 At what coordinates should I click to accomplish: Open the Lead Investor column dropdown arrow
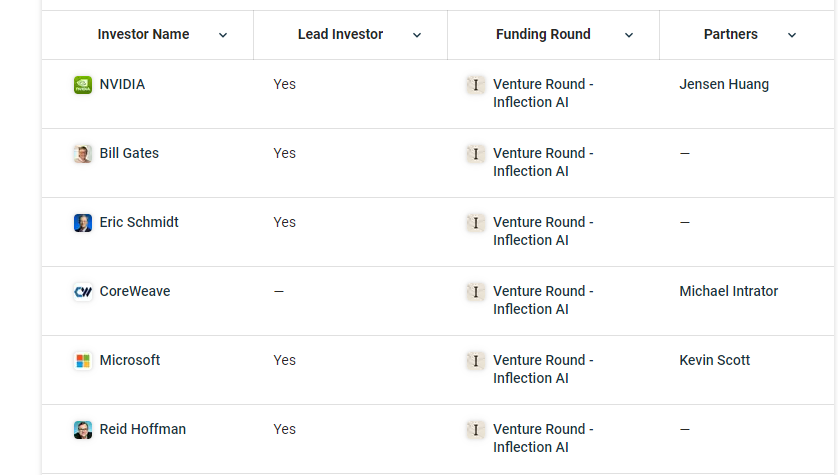click(417, 35)
